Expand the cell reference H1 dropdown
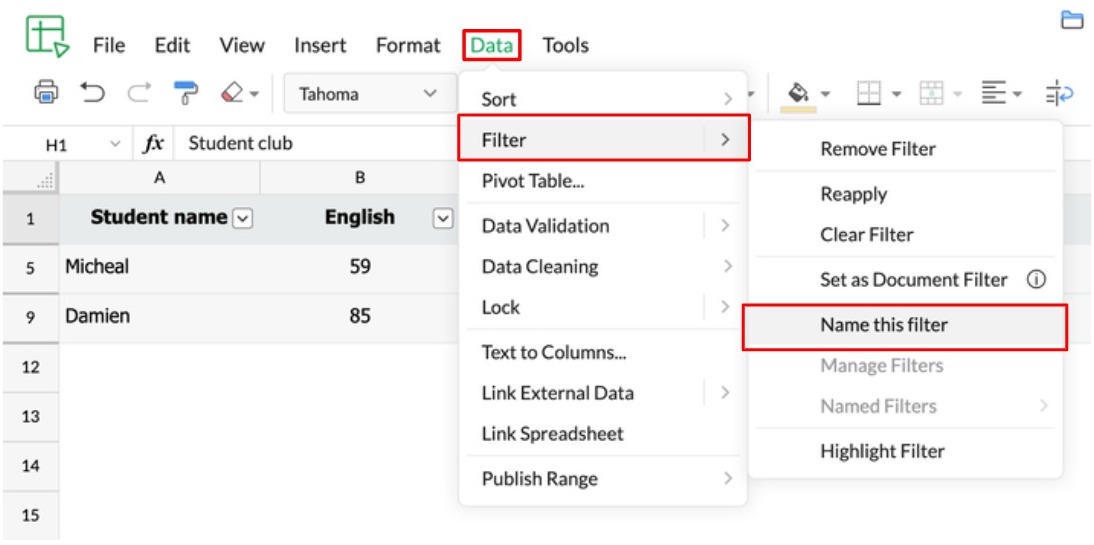The image size is (1094, 545). 114,144
